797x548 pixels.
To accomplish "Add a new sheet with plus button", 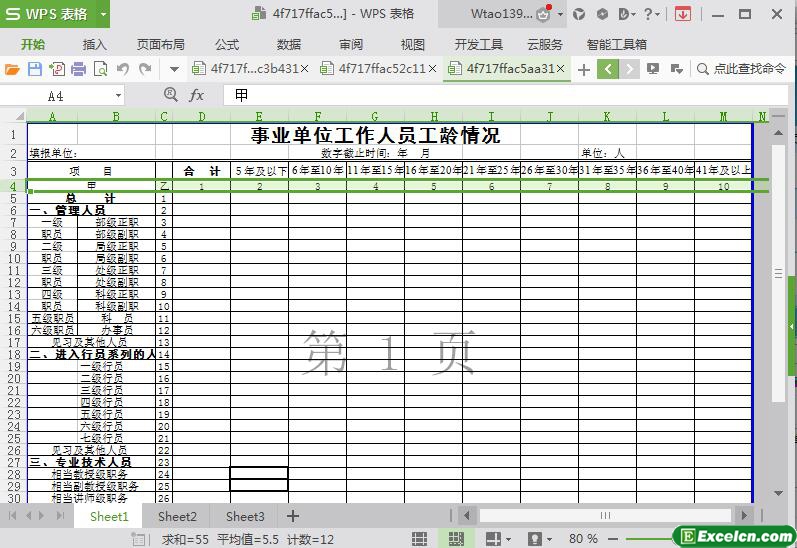I will [x=293, y=516].
